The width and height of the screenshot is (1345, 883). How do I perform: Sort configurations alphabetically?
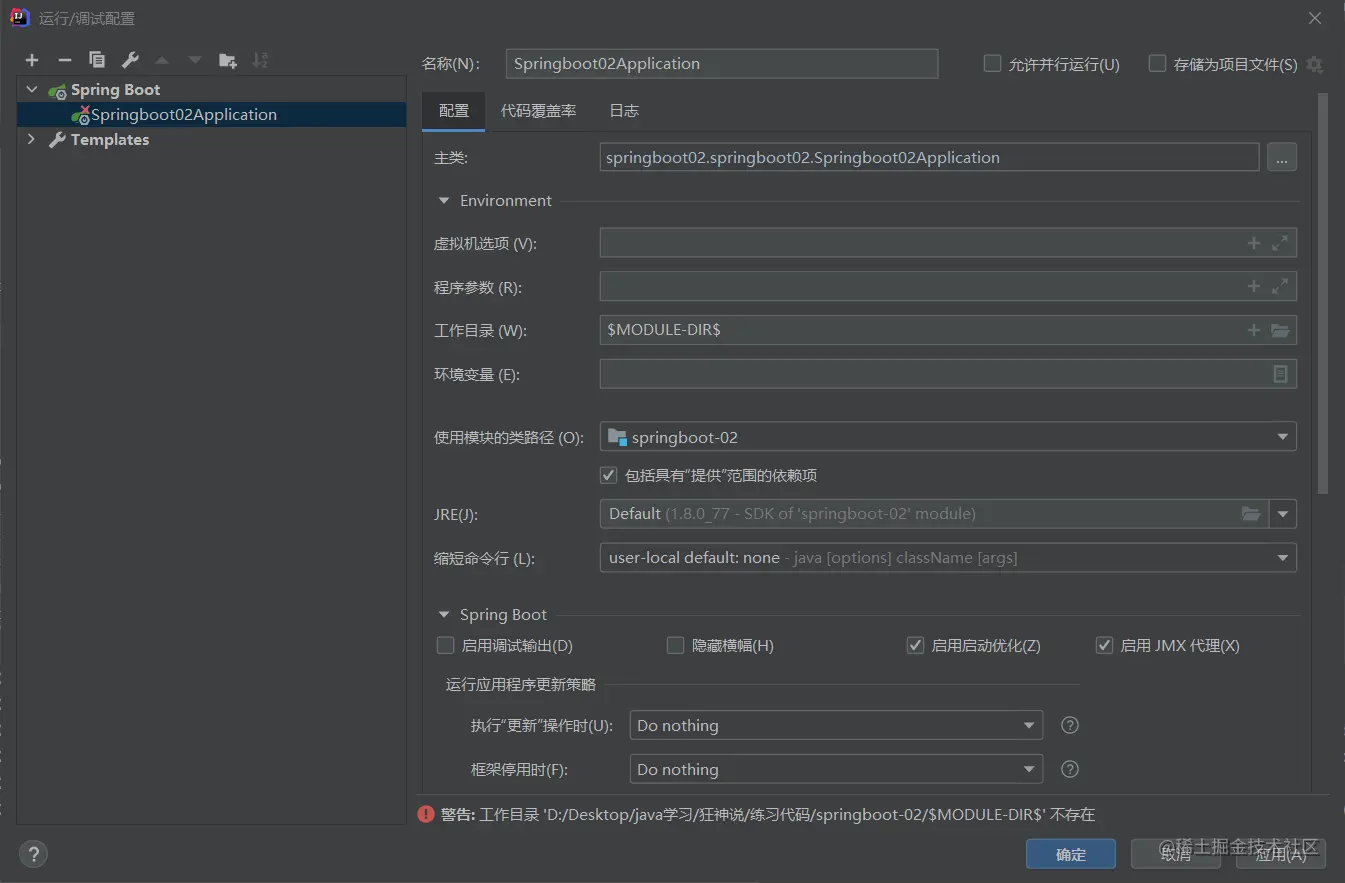[260, 61]
